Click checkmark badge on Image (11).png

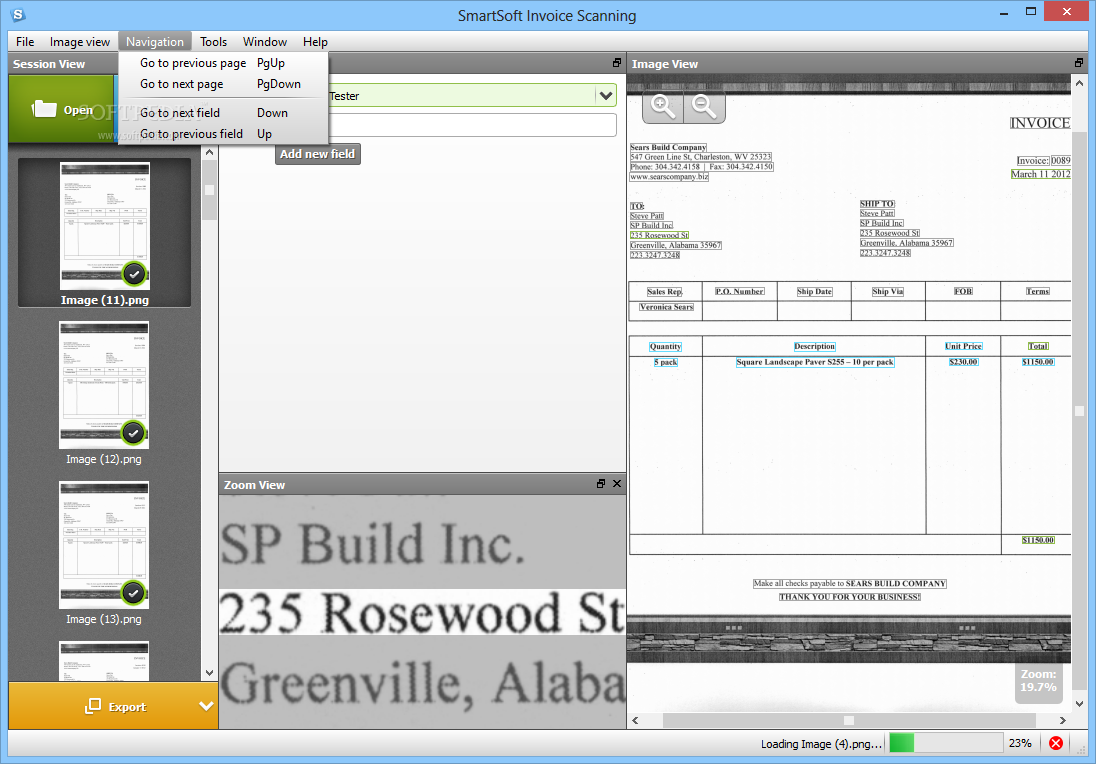click(134, 274)
